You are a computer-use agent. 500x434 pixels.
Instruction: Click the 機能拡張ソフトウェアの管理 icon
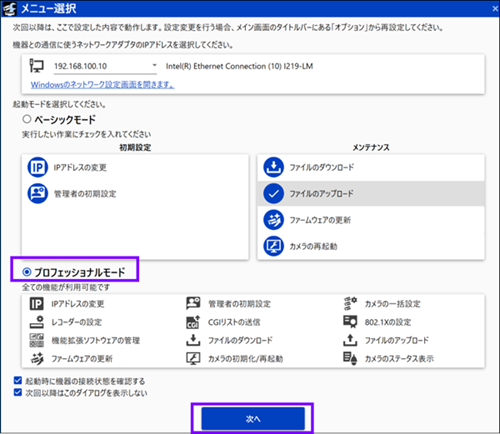point(37,340)
